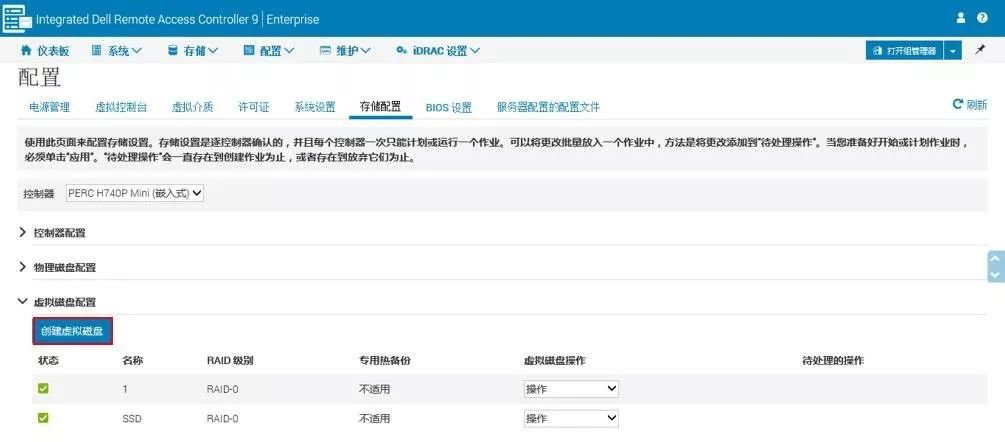This screenshot has width=1005, height=442.
Task: Open 操作 dropdown for SSD virtual disk
Action: 571,418
